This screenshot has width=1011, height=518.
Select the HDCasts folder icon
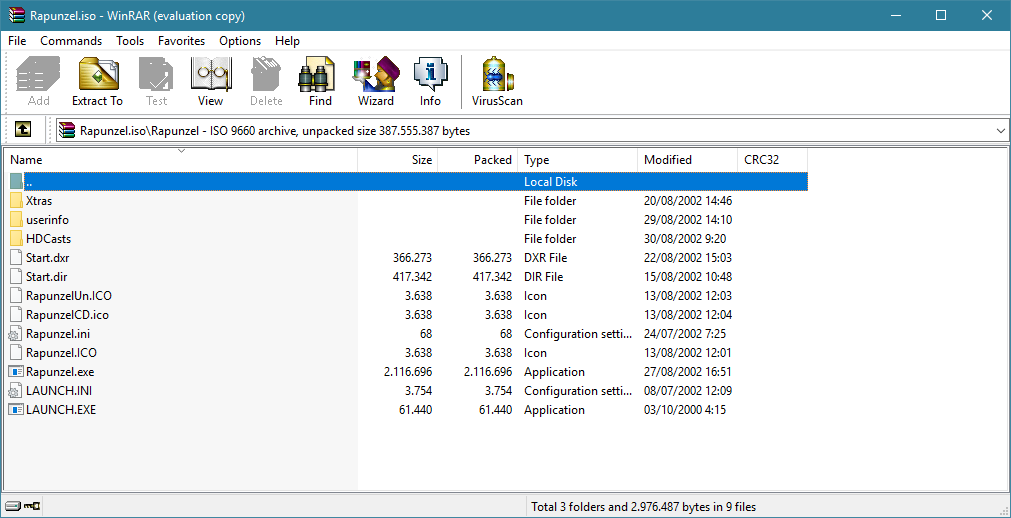click(17, 239)
